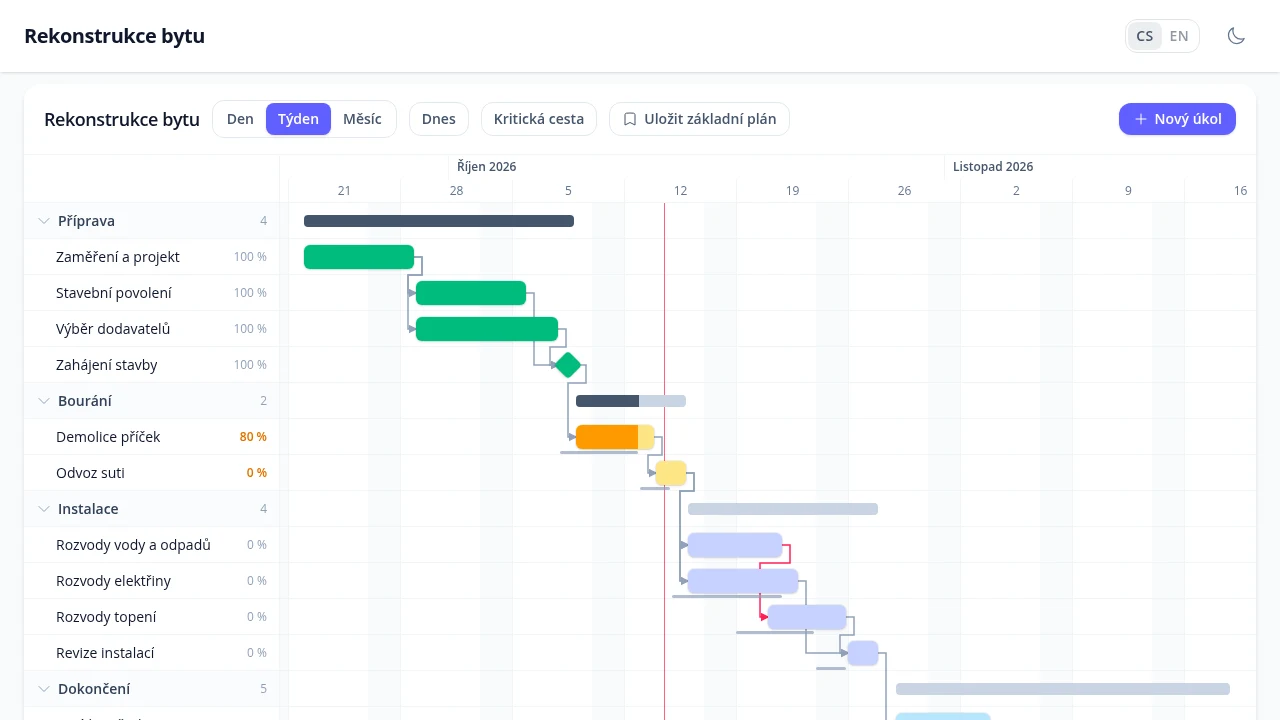Select the Rozvody vody a odpadů bar
This screenshot has height=720, width=1280.
[x=735, y=545]
